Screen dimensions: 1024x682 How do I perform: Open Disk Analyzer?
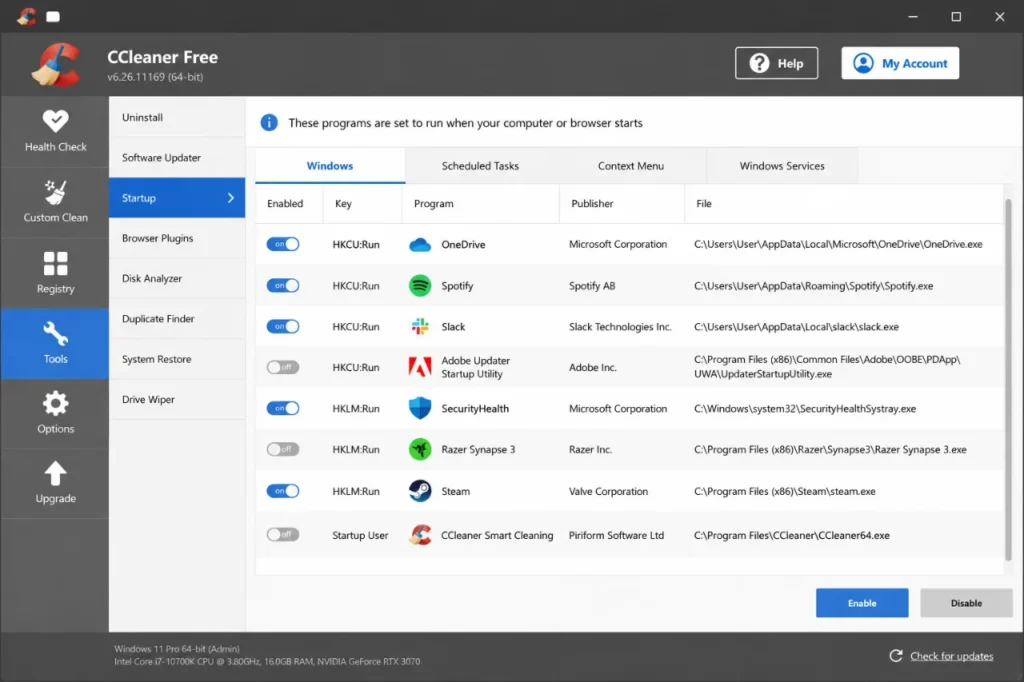pos(177,279)
